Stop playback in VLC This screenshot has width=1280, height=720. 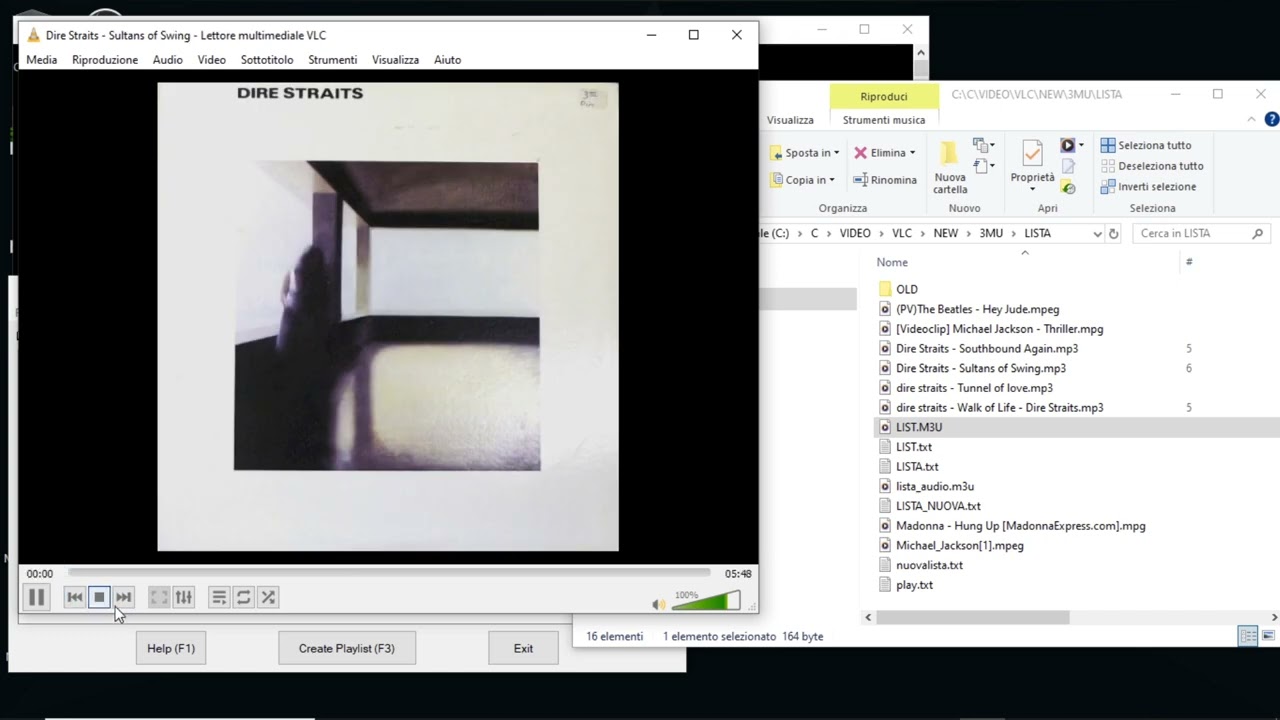coord(99,597)
